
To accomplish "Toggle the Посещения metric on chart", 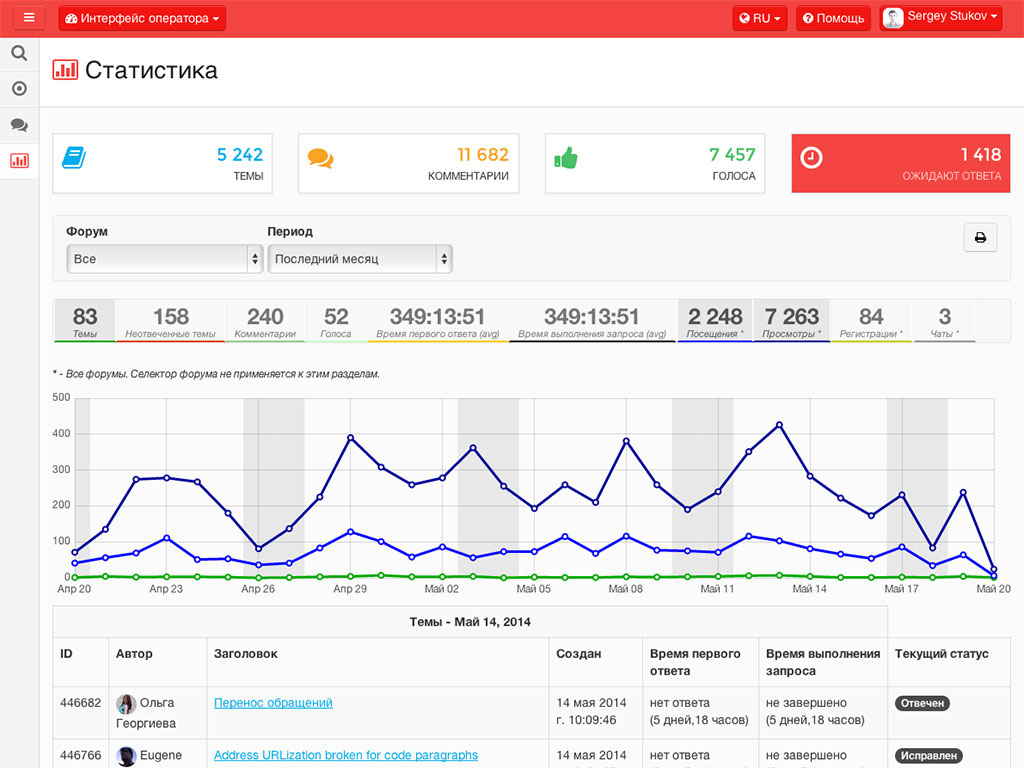I will click(x=715, y=321).
